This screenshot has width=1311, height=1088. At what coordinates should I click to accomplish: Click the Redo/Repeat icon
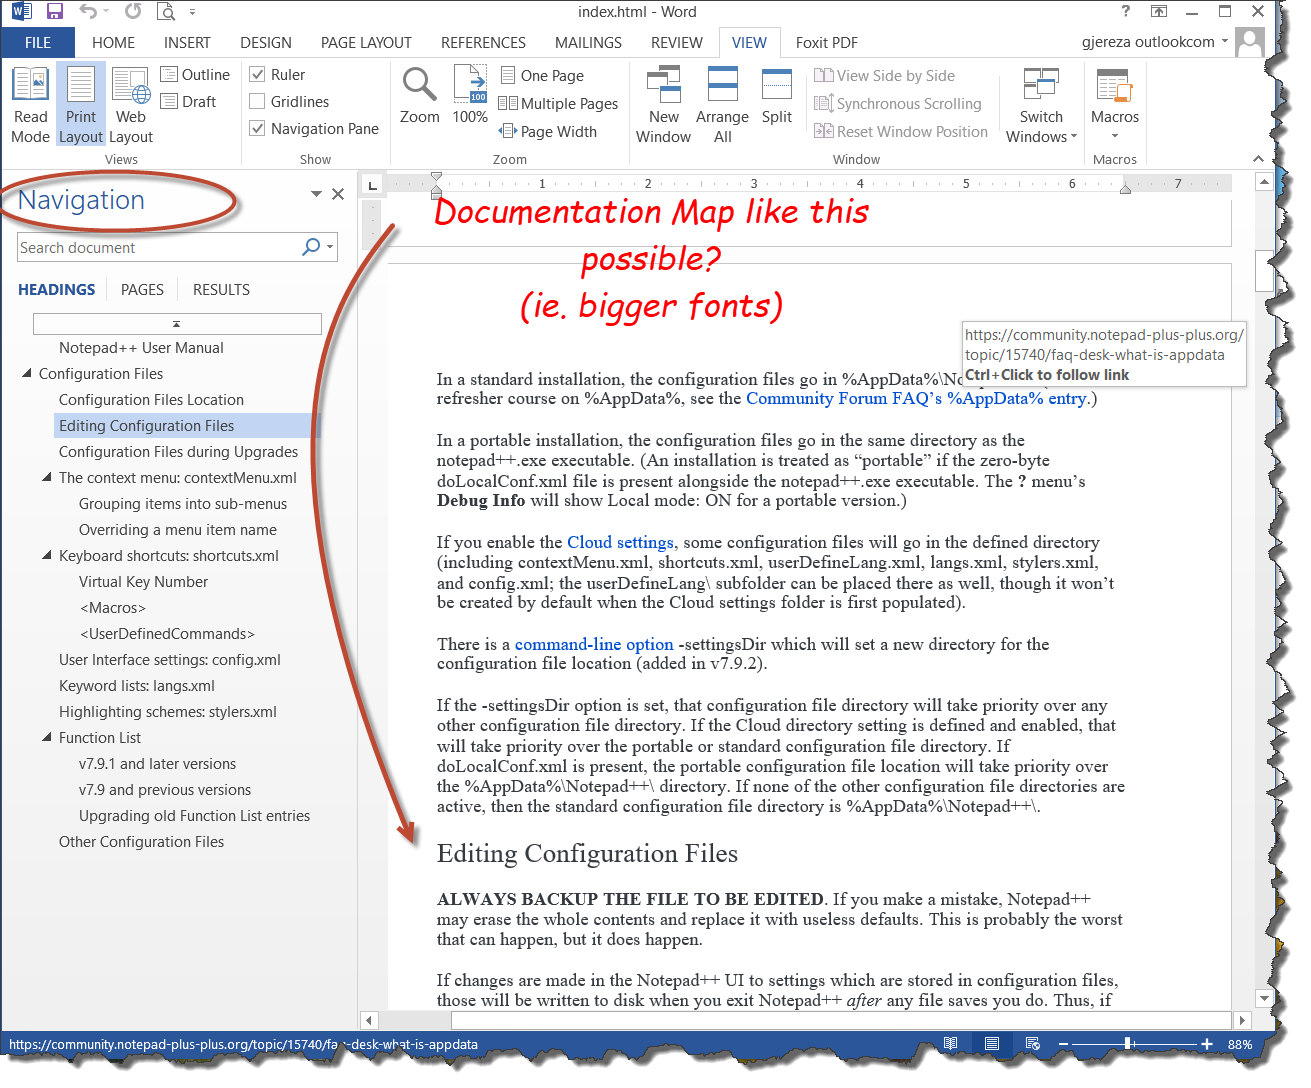(133, 12)
